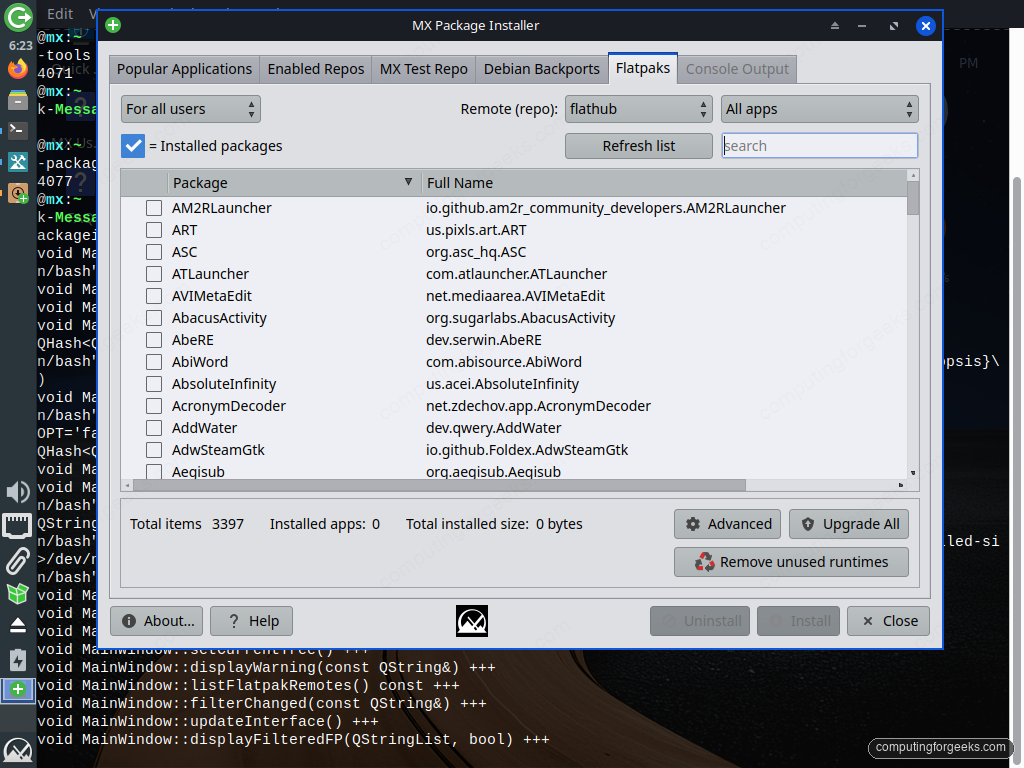Open Firefox from the side panel

point(18,69)
